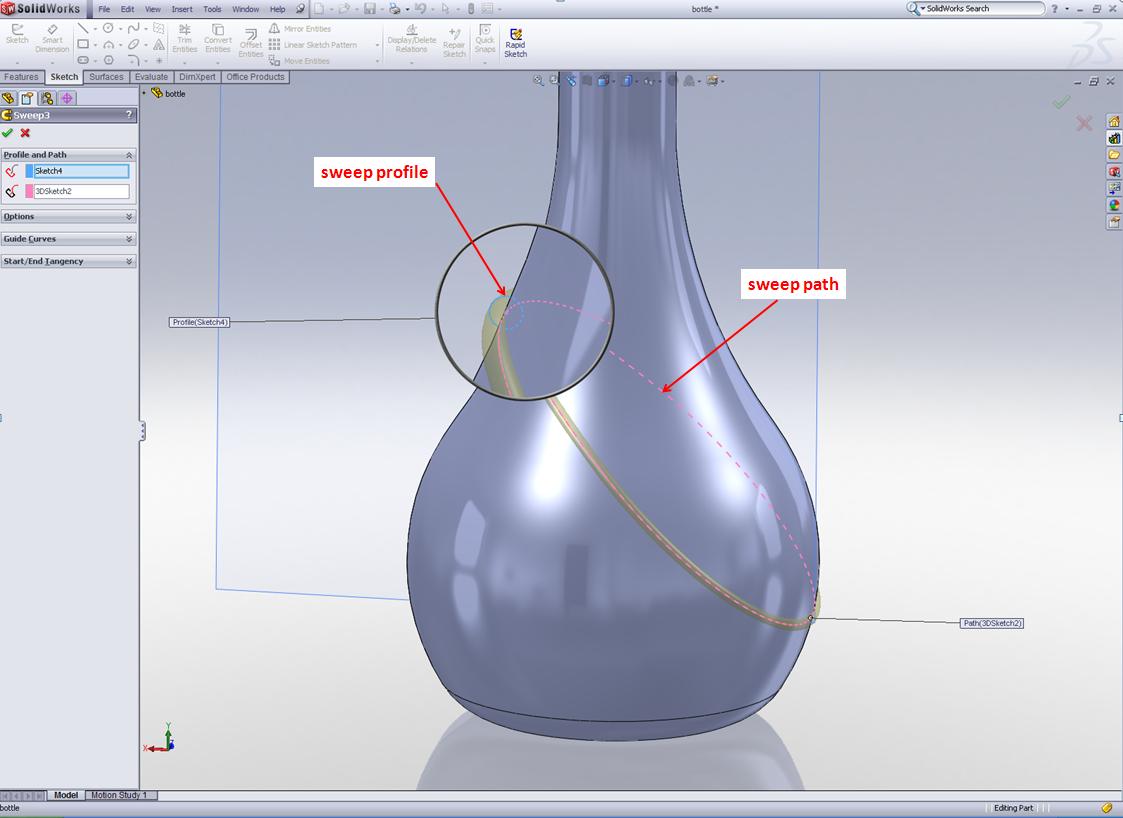Expand the Options section
Image resolution: width=1123 pixels, height=818 pixels.
(129, 216)
